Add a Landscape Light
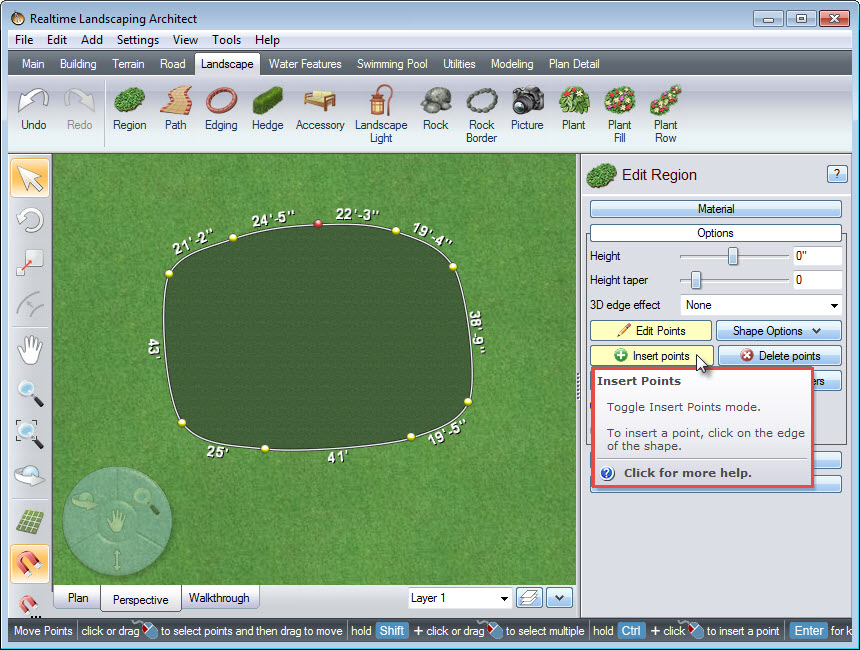860x650 pixels. (x=381, y=115)
